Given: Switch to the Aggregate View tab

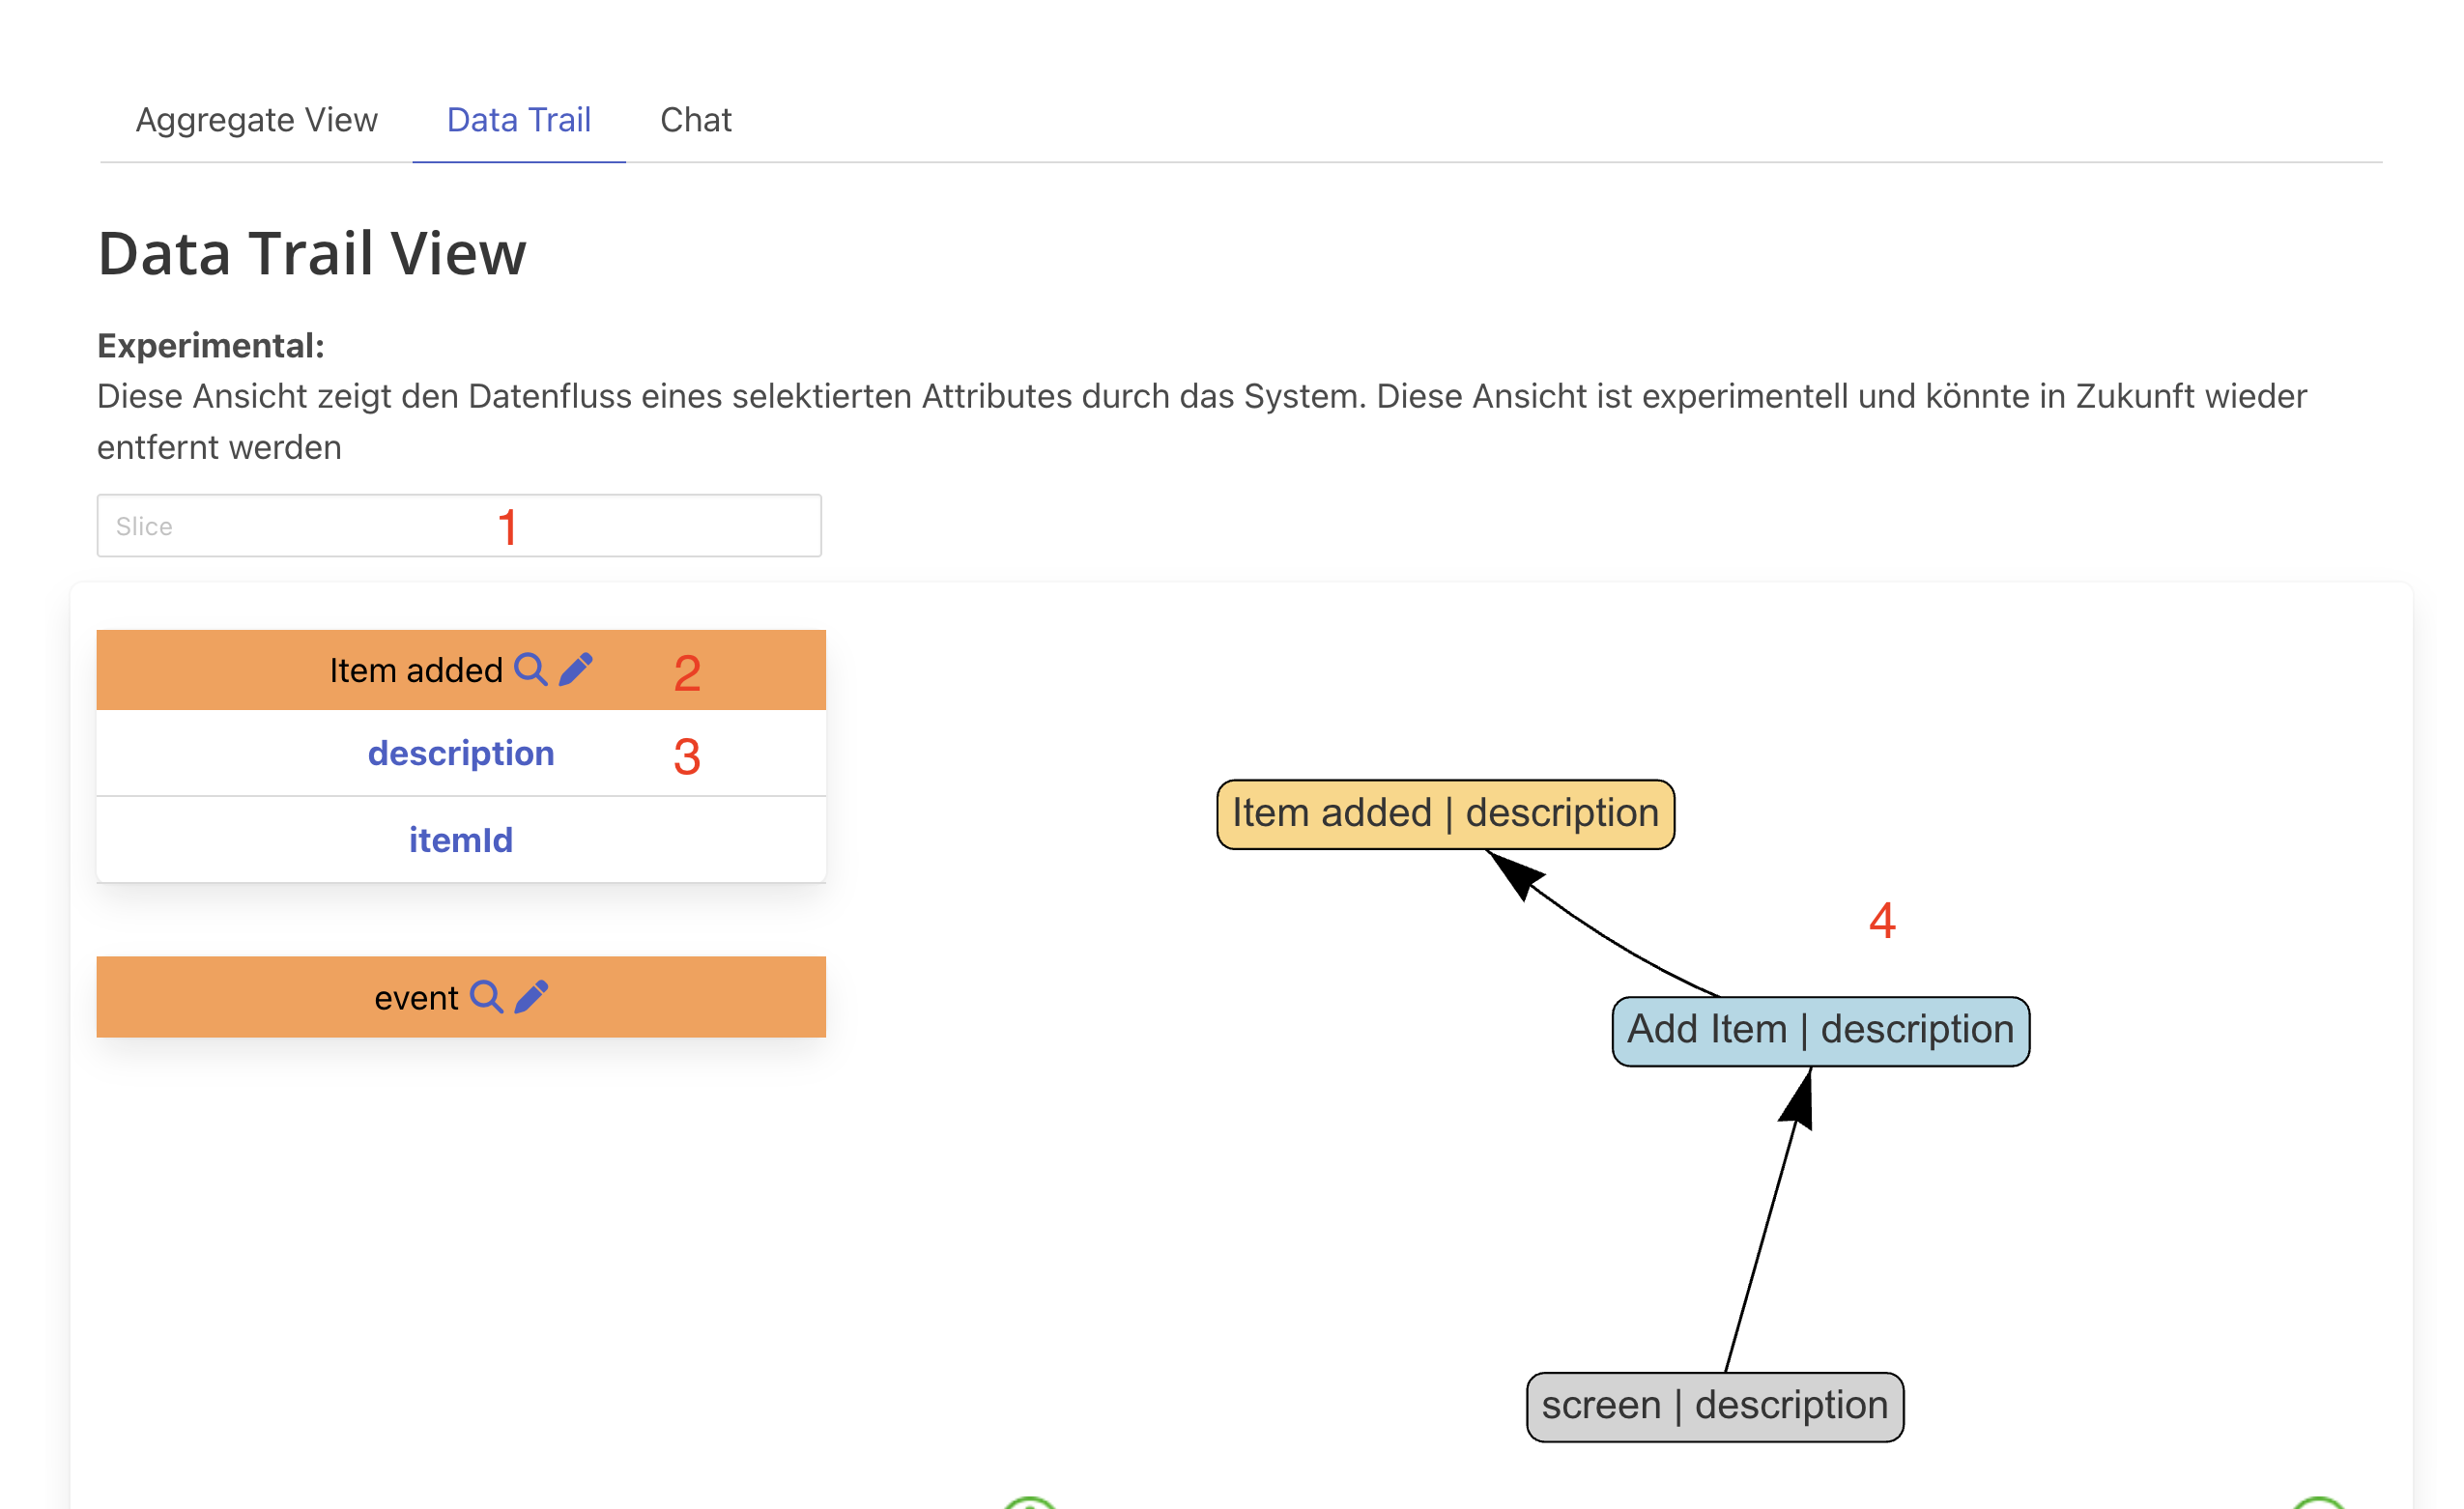Looking at the screenshot, I should coord(256,120).
